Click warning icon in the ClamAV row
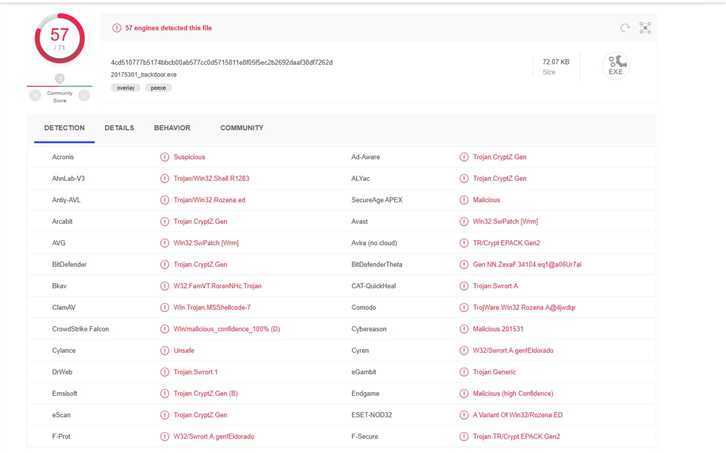 click(x=164, y=308)
